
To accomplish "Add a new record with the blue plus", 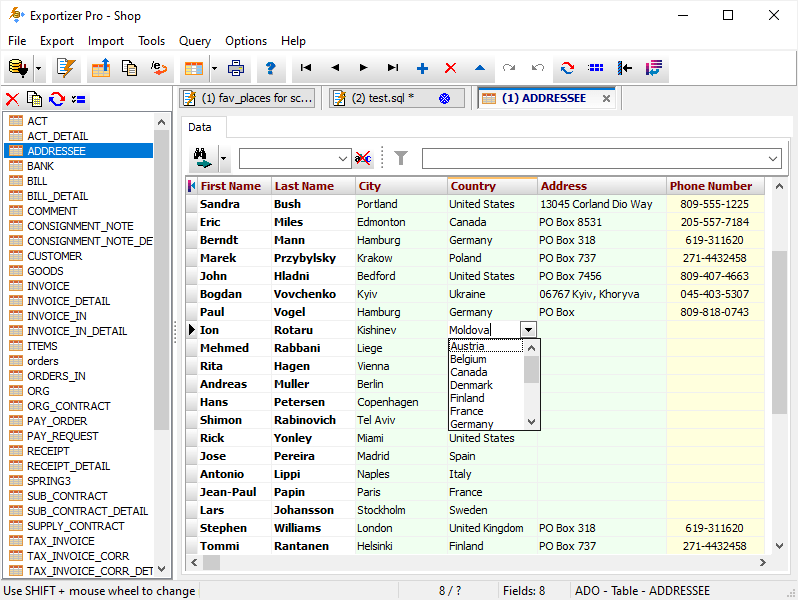I will [x=422, y=68].
